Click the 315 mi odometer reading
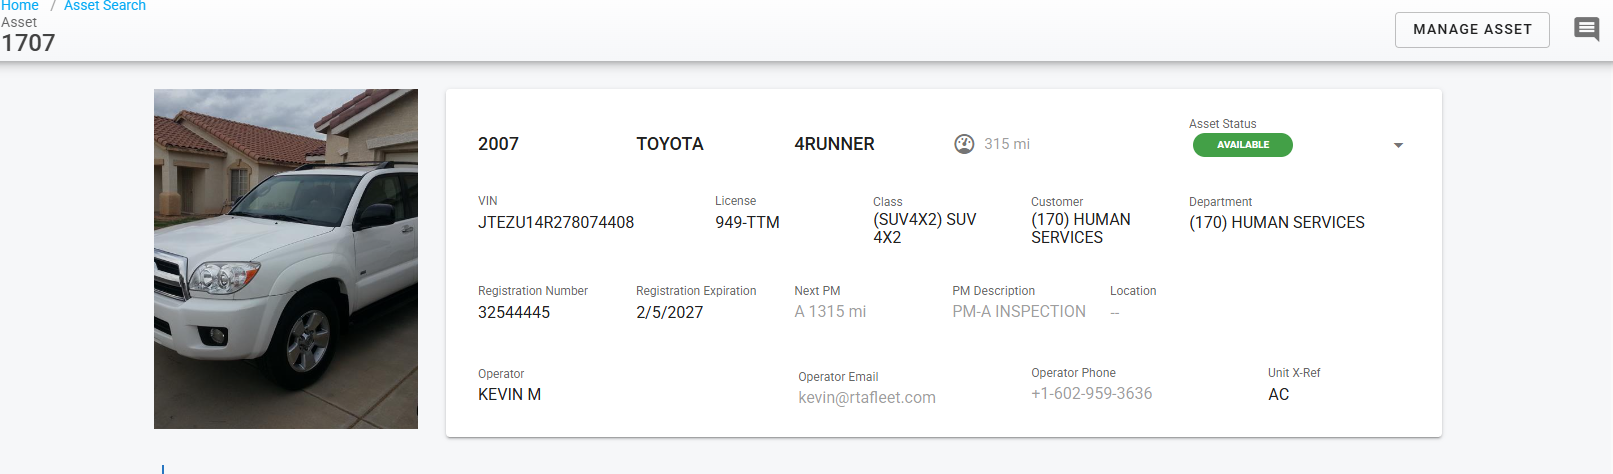 [1007, 144]
